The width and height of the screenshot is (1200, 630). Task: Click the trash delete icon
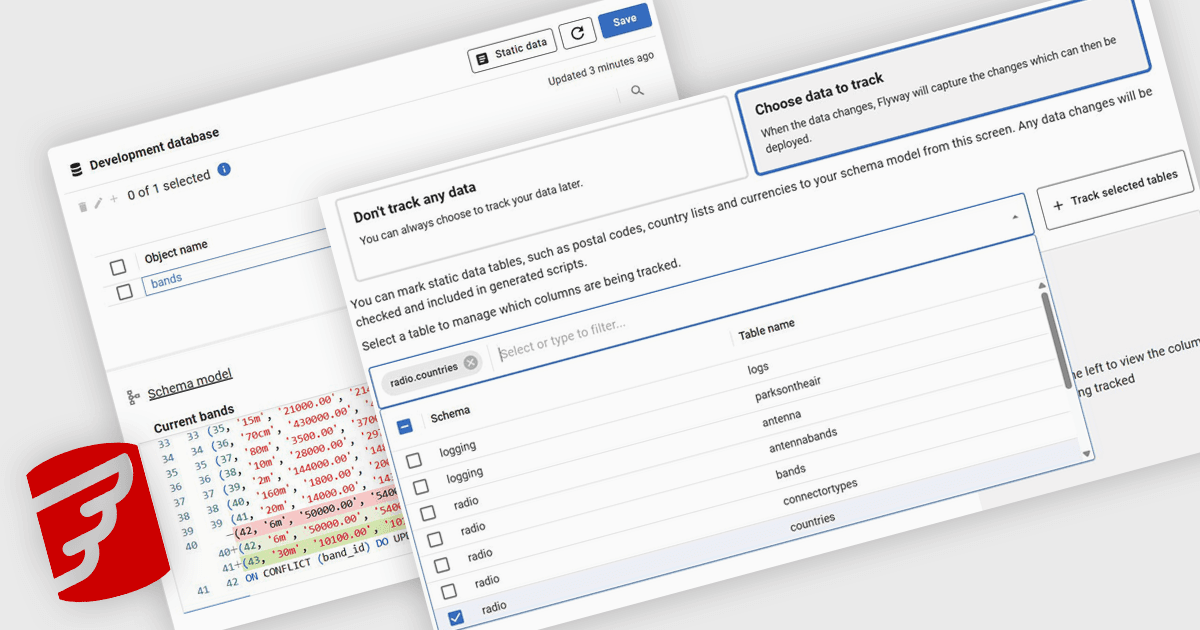tap(83, 207)
